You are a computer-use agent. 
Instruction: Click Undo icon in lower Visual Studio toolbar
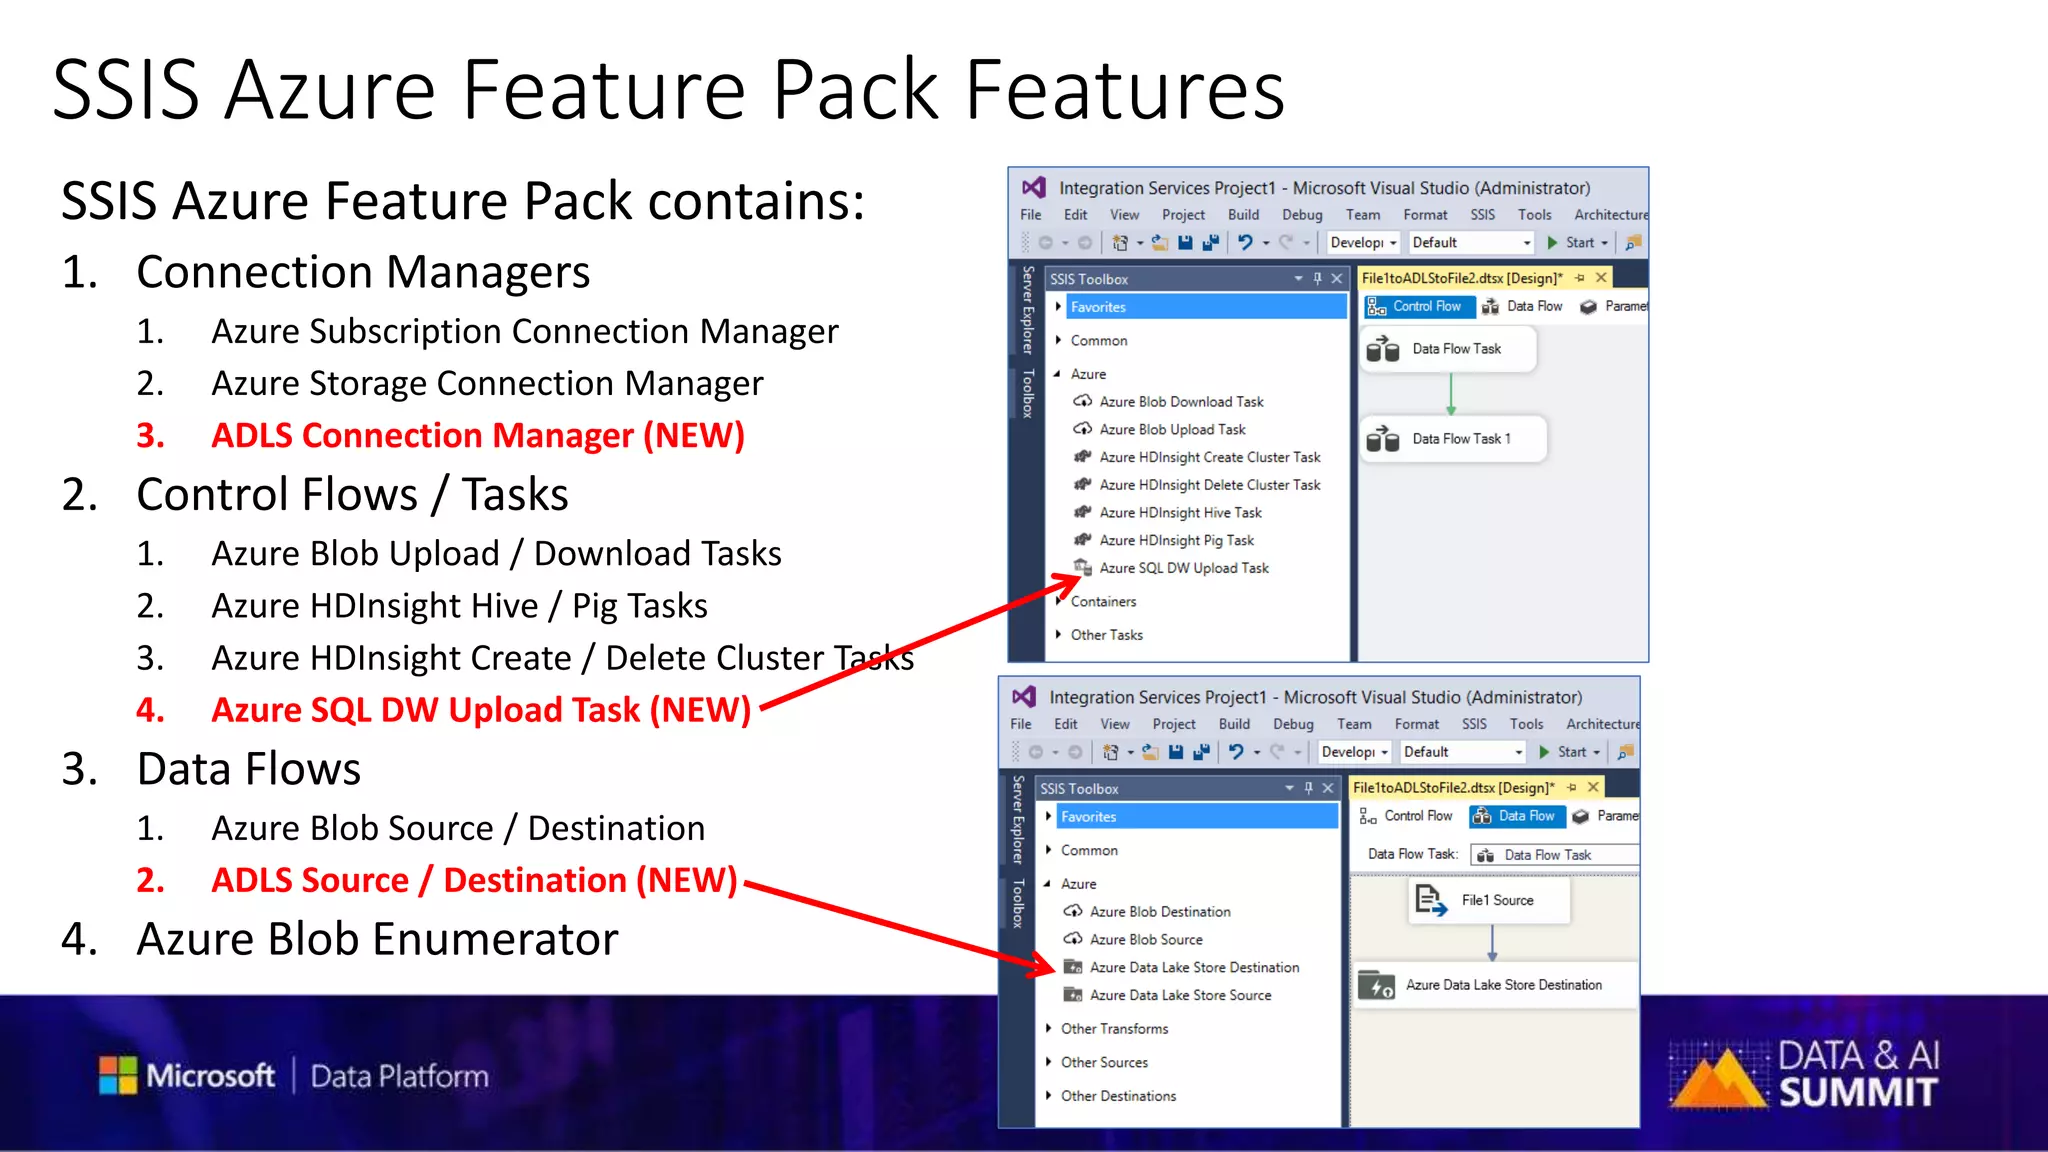pos(1236,752)
